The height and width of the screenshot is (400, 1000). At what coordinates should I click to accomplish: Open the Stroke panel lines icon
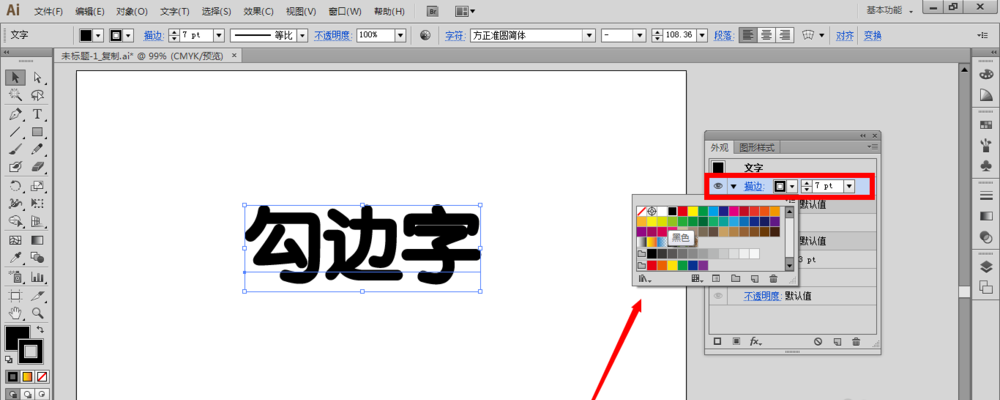pos(985,196)
